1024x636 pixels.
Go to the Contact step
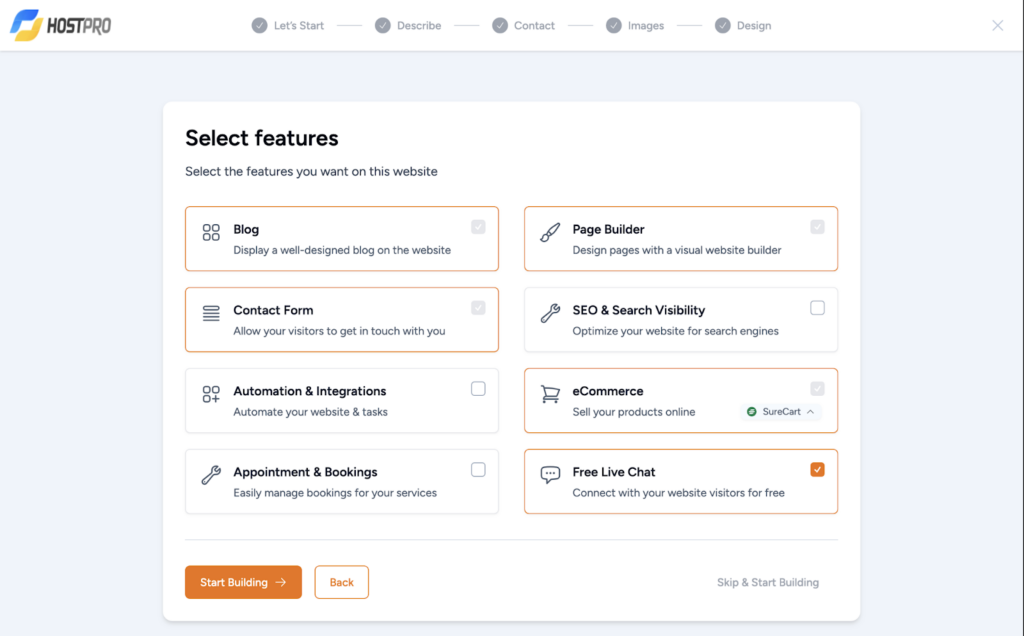pos(524,25)
